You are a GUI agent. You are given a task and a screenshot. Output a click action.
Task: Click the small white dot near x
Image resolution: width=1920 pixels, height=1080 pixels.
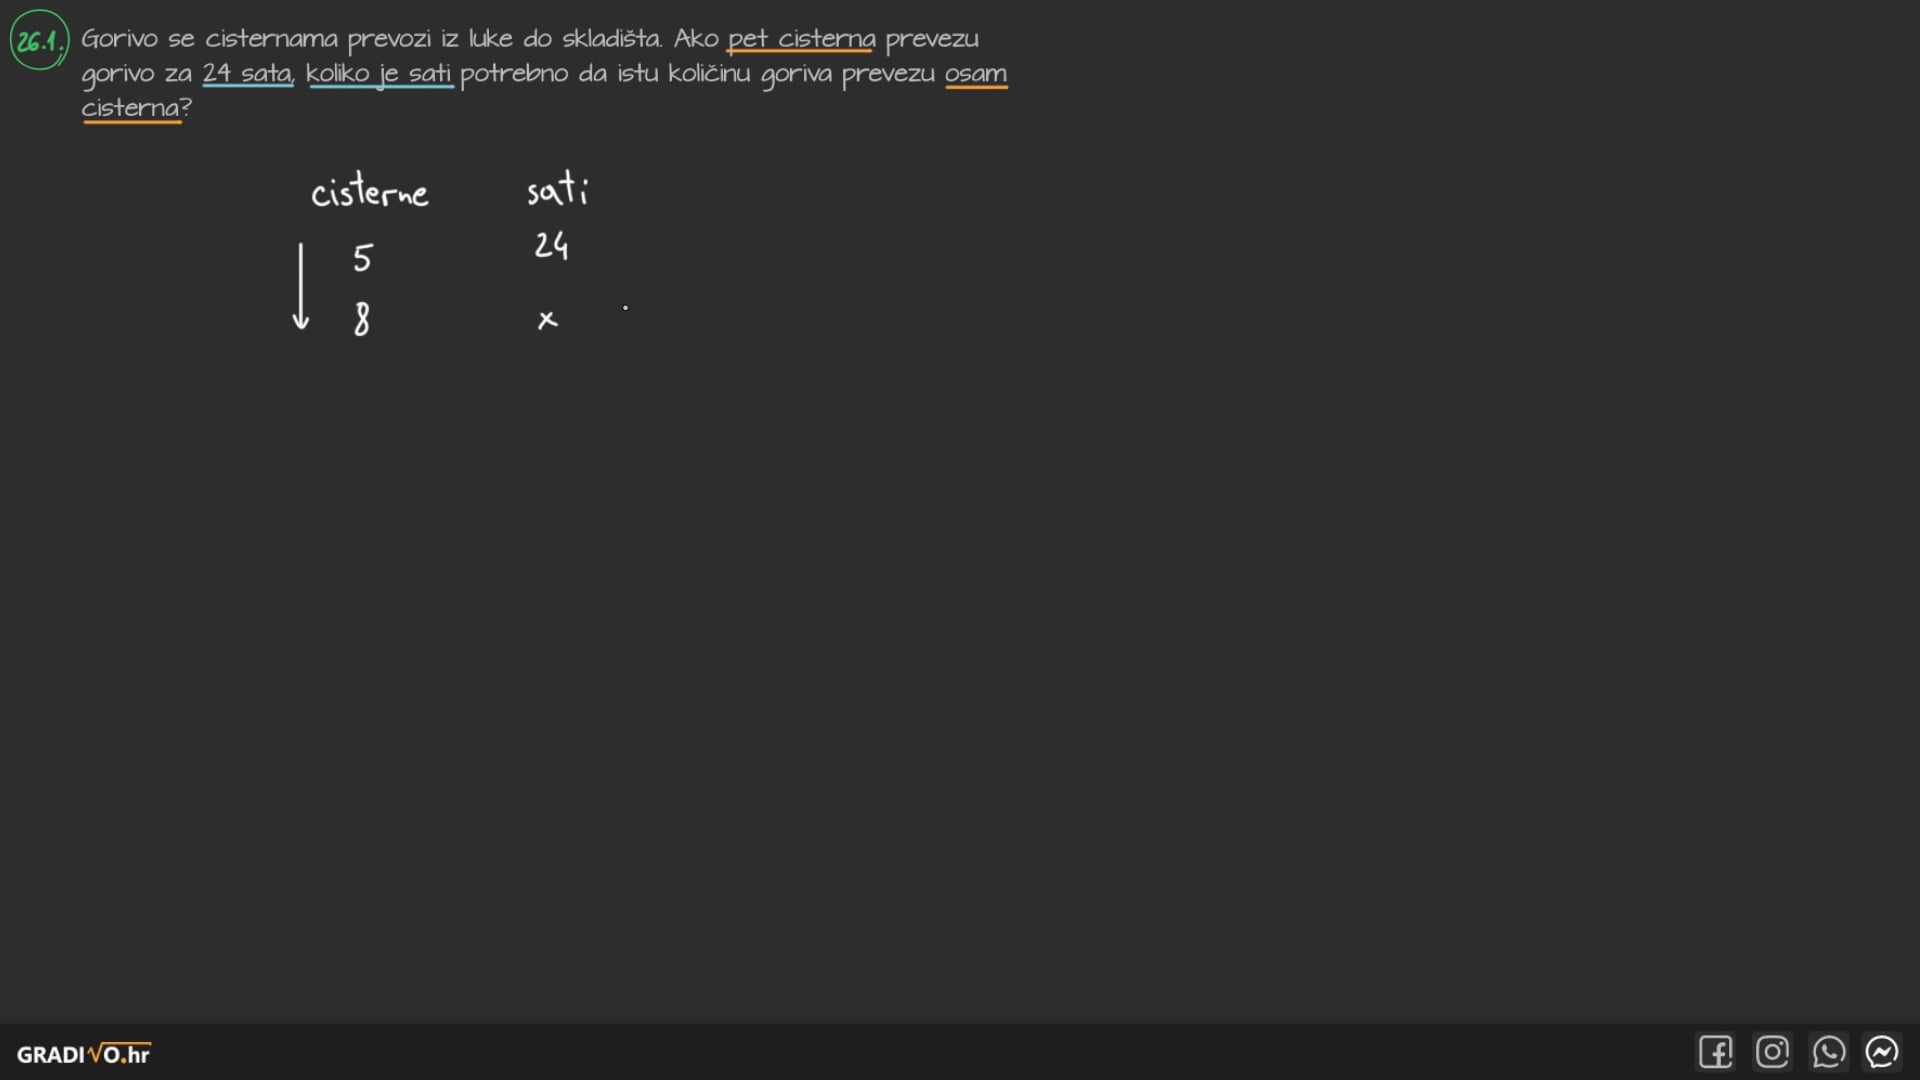[x=625, y=308]
